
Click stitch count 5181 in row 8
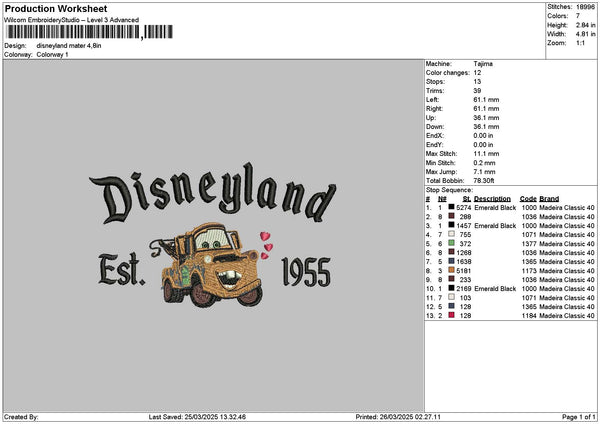(x=463, y=271)
